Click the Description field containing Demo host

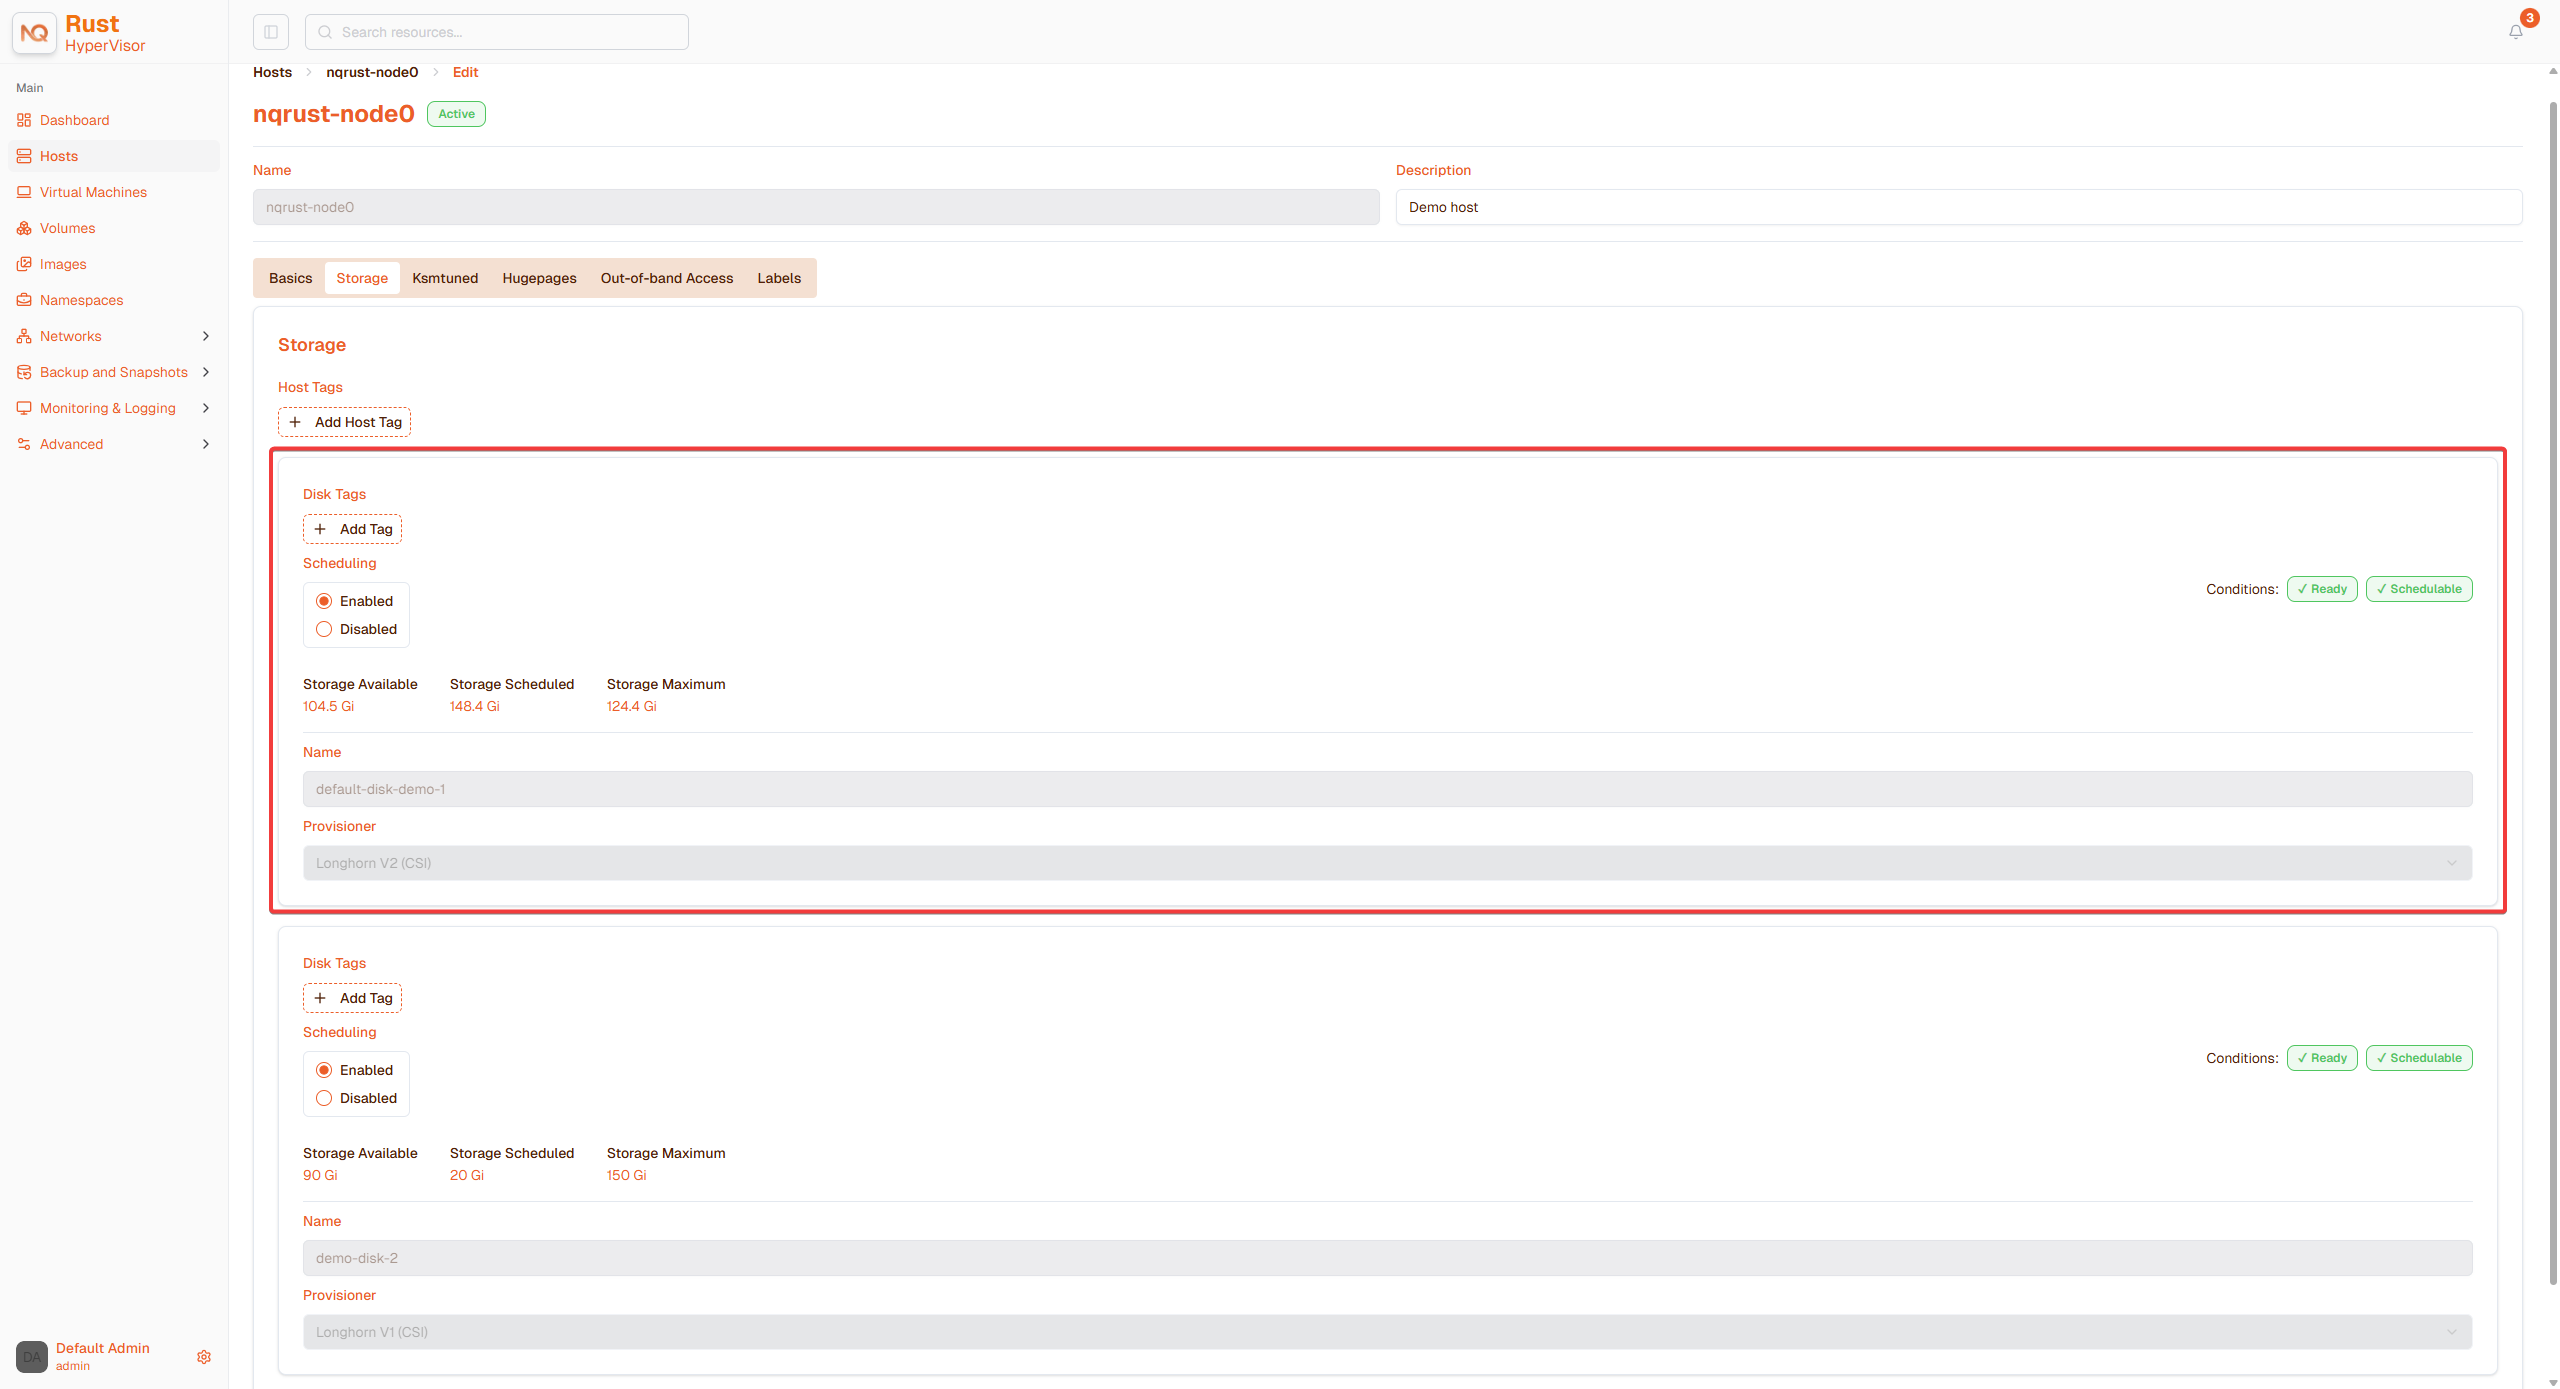coord(1958,207)
